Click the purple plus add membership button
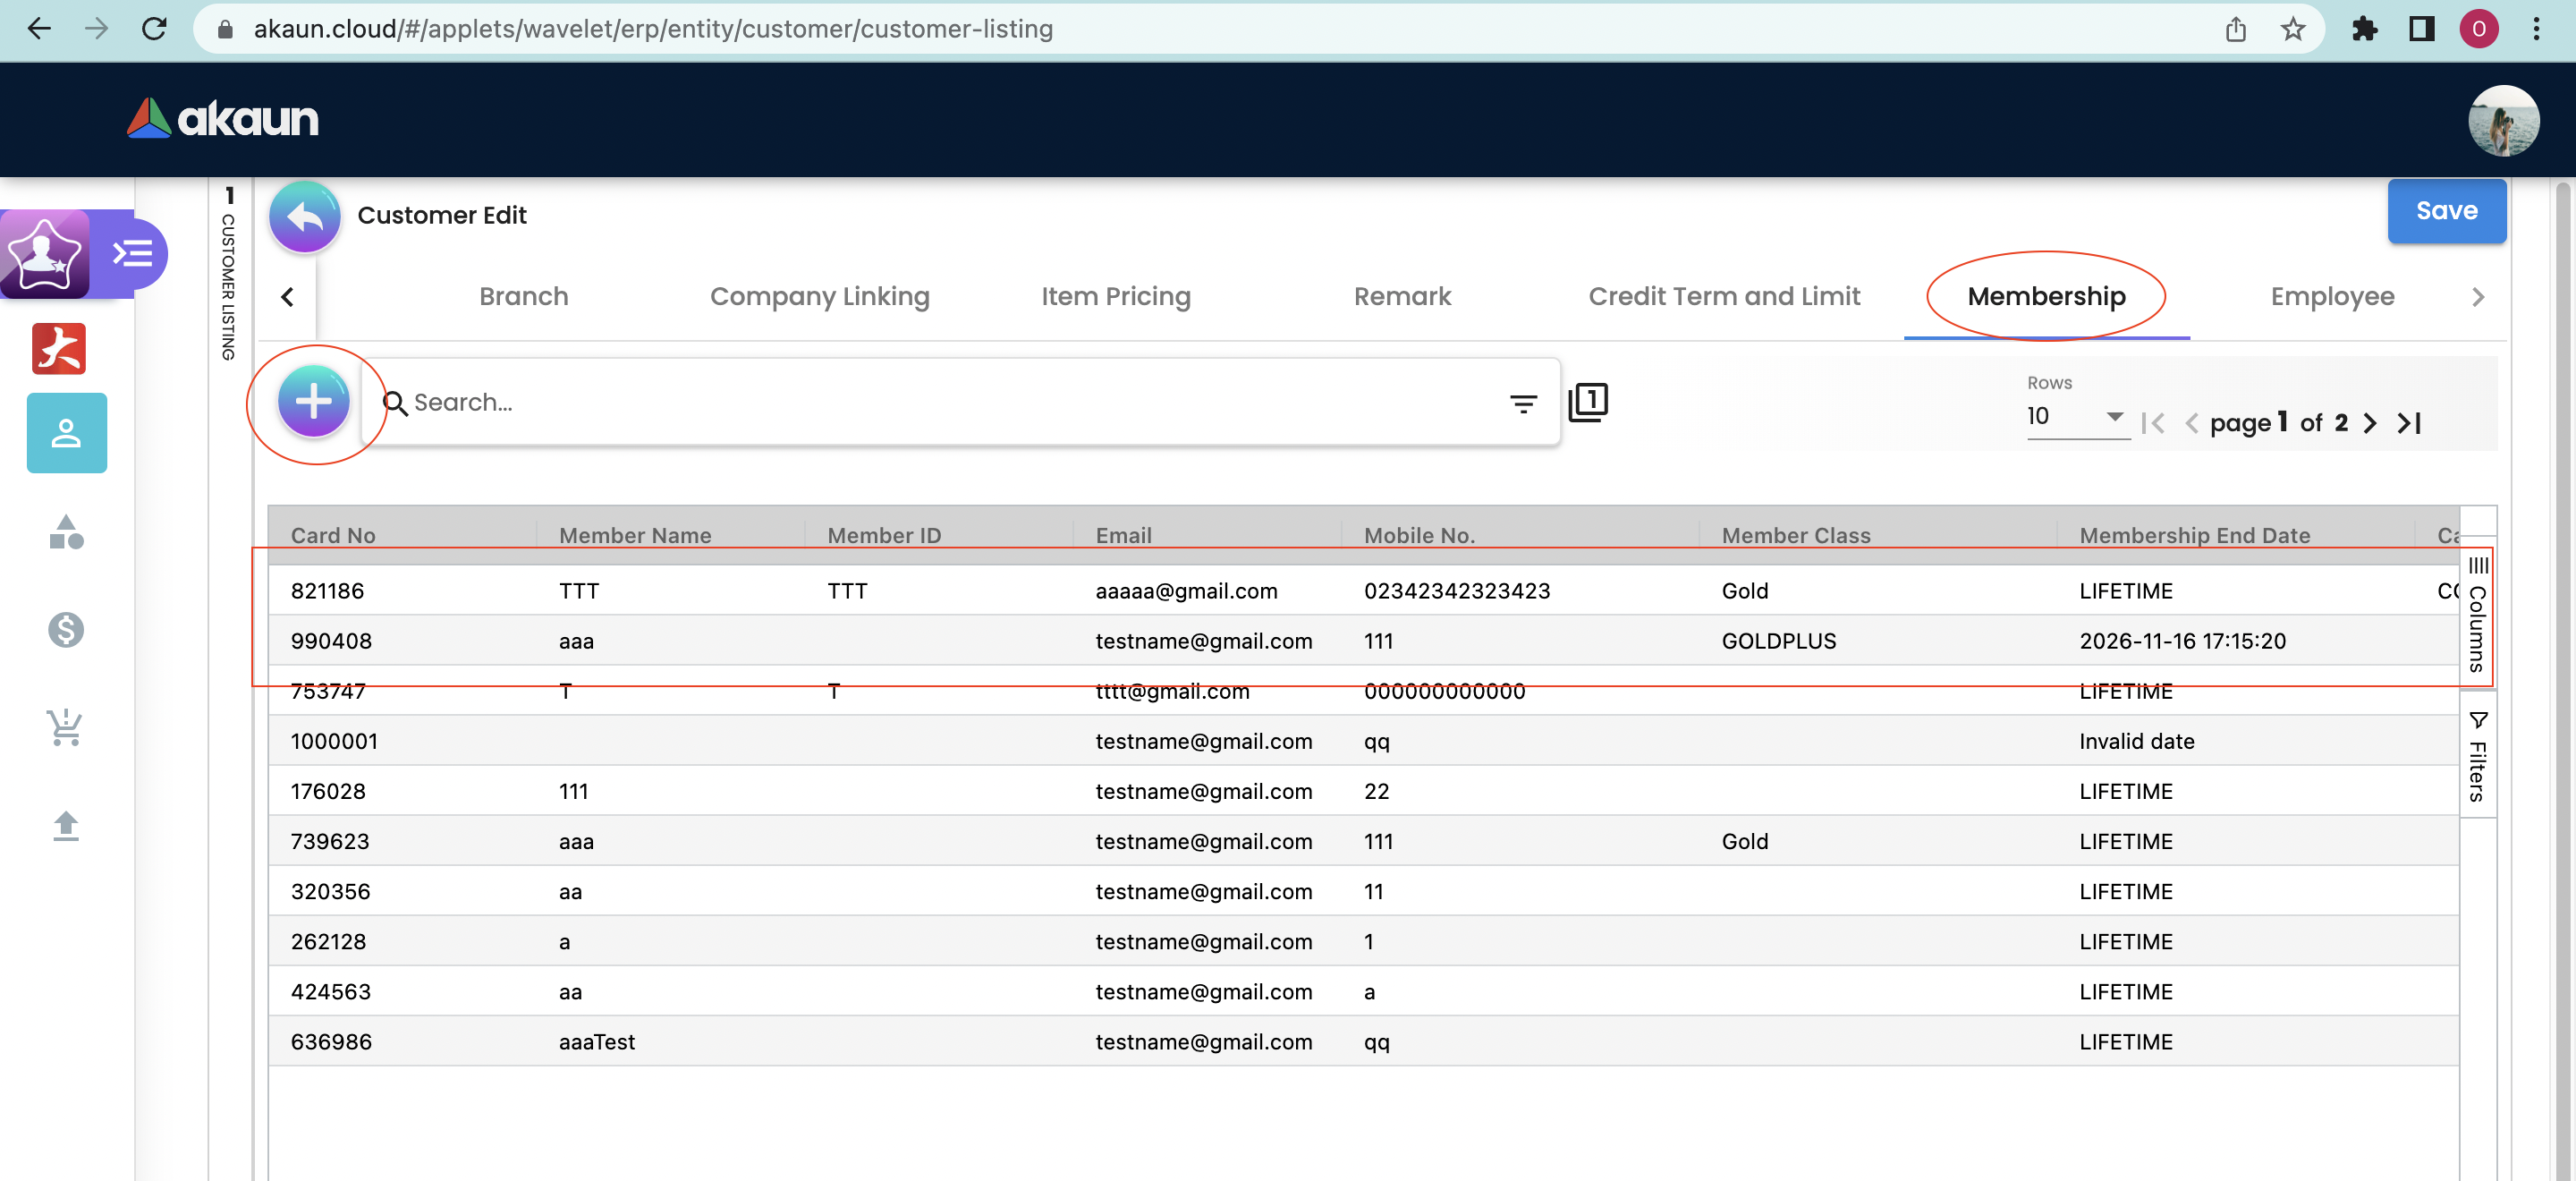This screenshot has width=2576, height=1181. 313,402
